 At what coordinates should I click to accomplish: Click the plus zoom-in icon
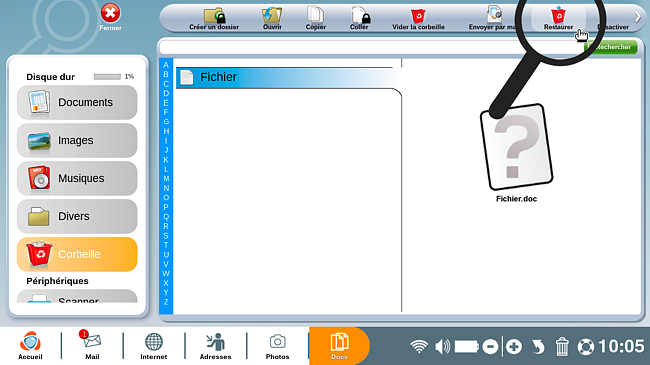click(514, 346)
